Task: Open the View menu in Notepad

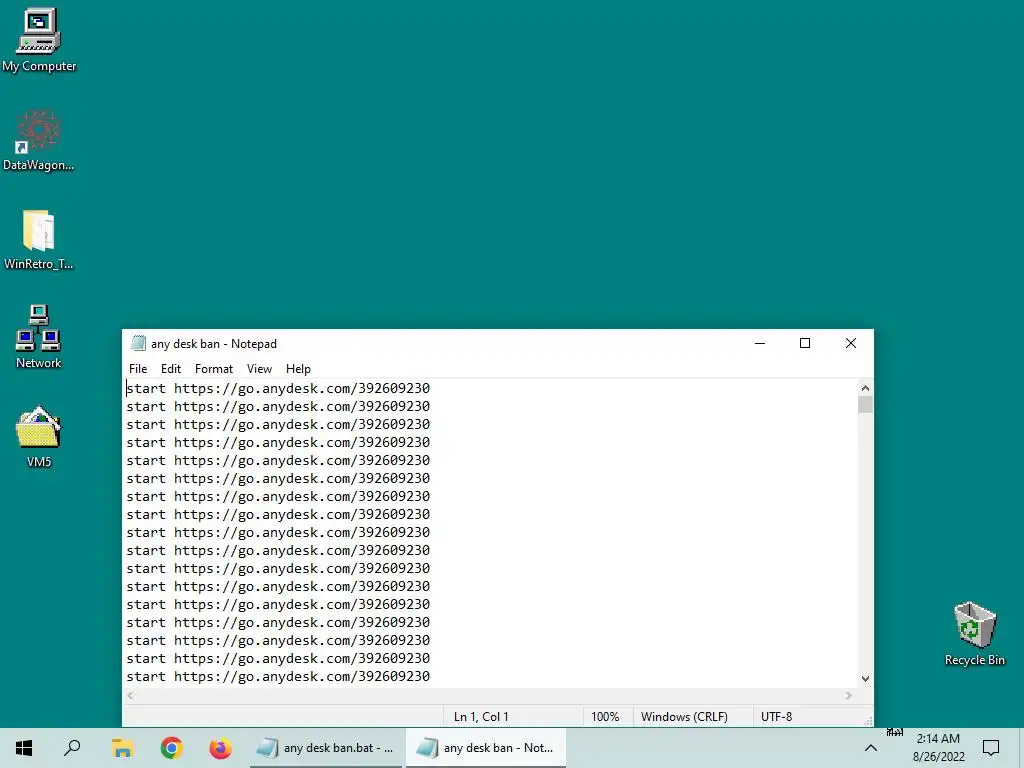Action: click(x=259, y=369)
